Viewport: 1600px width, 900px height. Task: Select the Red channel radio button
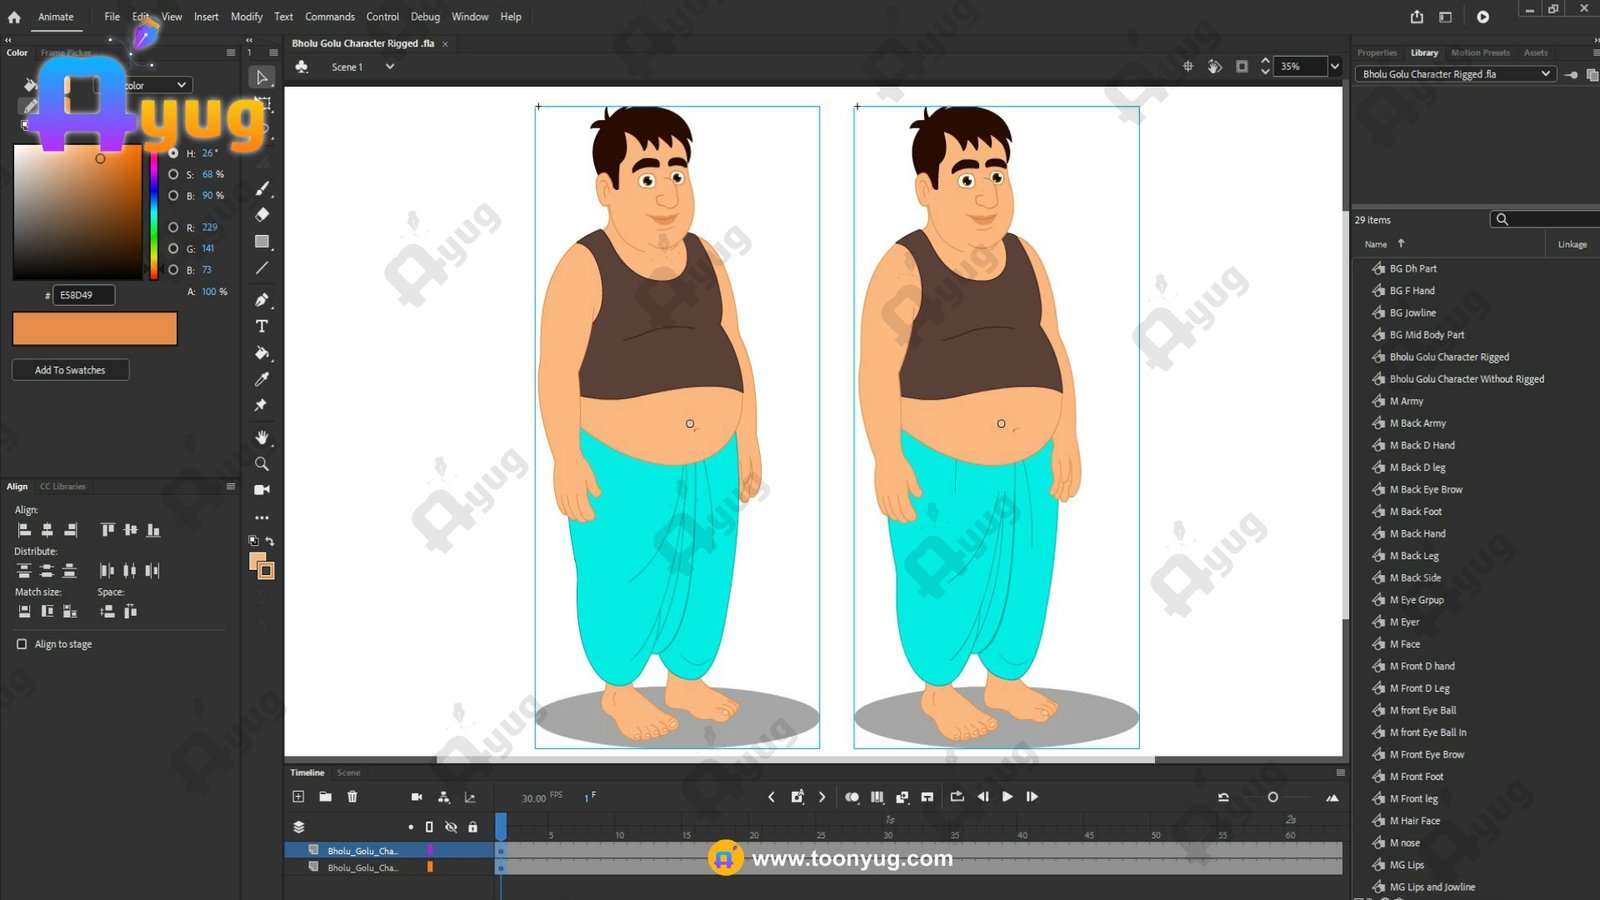(174, 227)
